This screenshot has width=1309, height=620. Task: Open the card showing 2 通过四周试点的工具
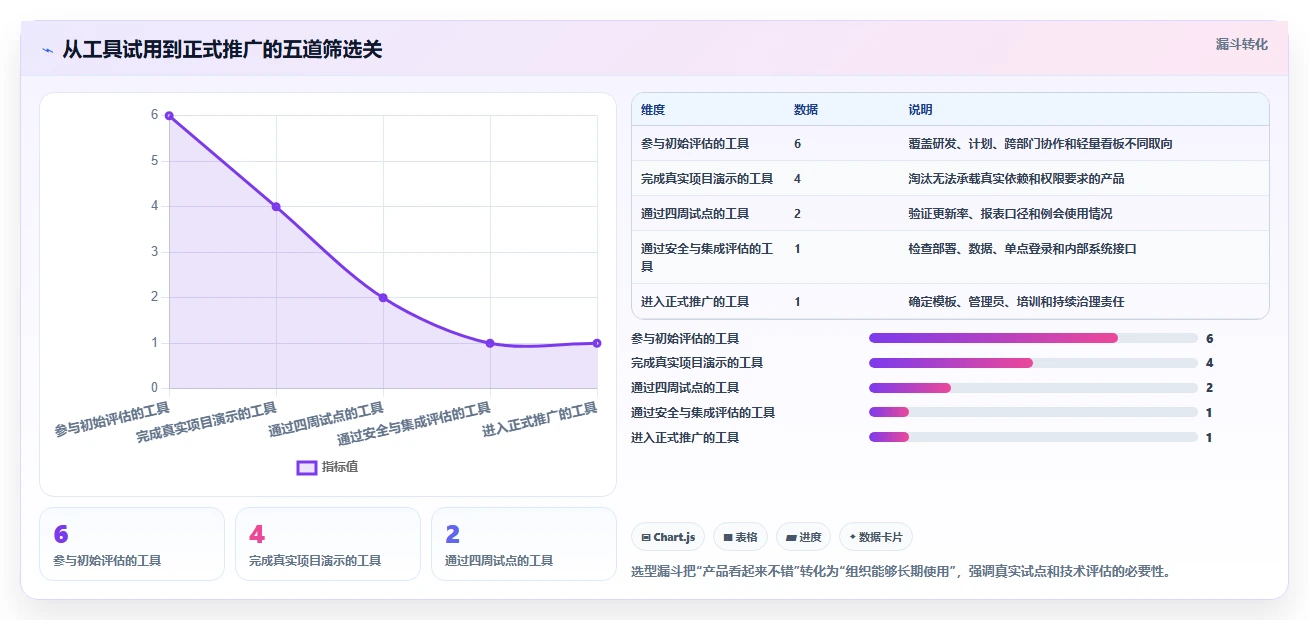(x=524, y=544)
